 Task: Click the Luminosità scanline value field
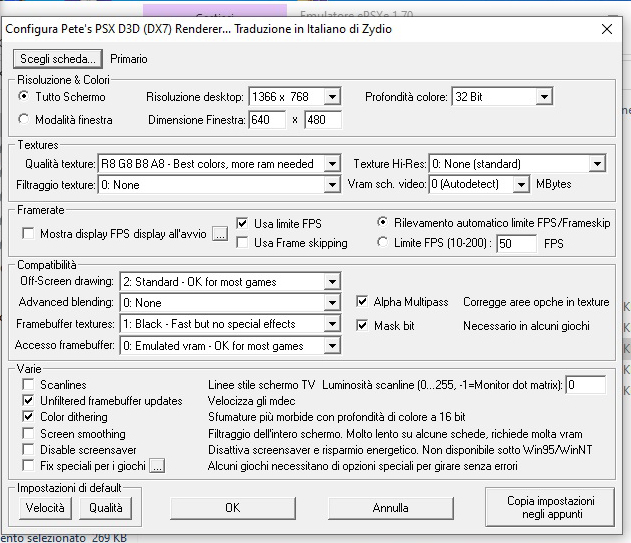tap(586, 385)
